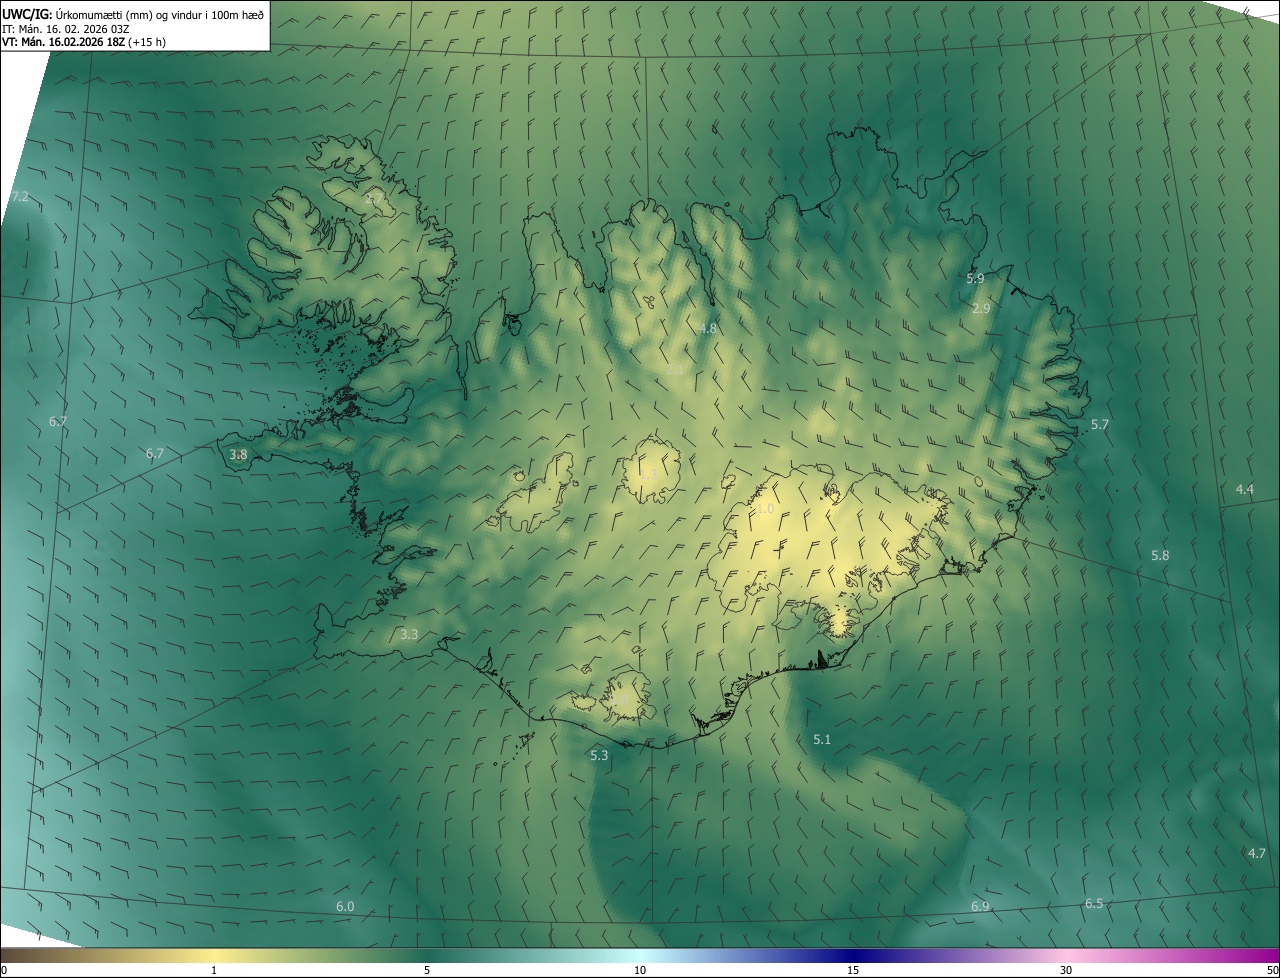Click the 7.2 value on the map

coord(20,197)
